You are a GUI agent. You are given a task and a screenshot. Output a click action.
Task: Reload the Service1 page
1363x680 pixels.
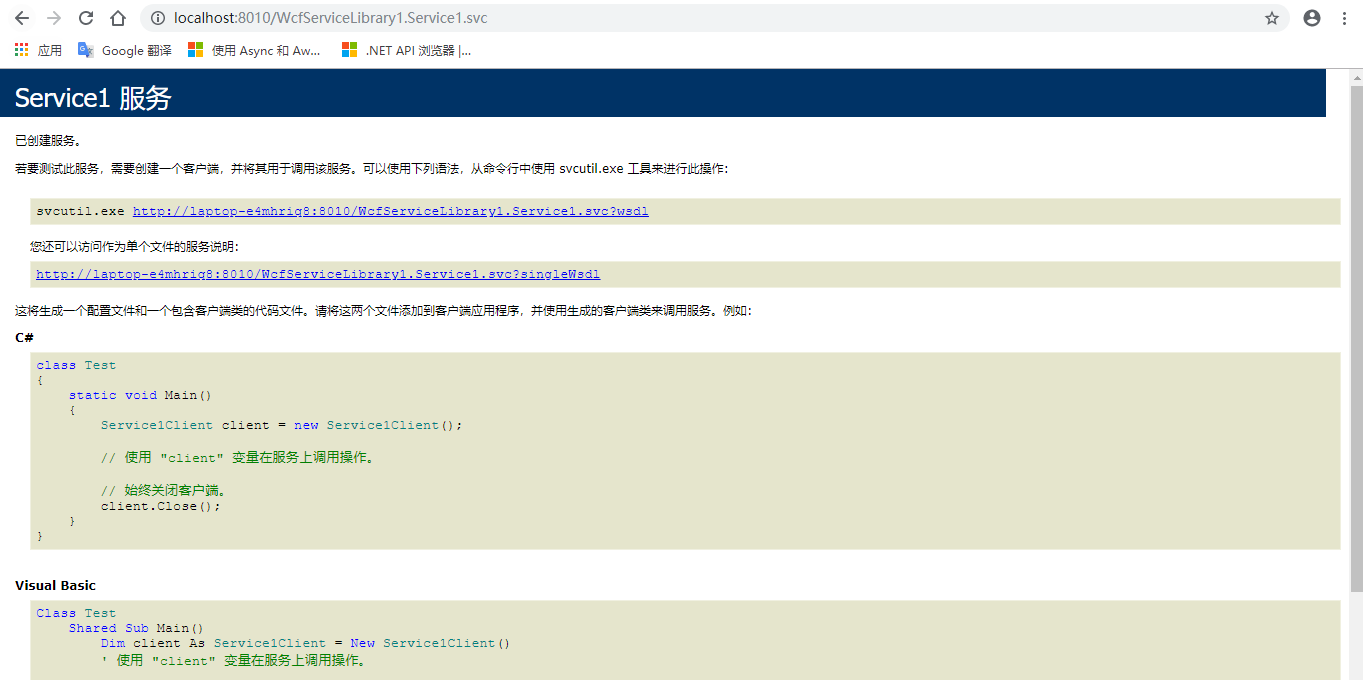tap(84, 17)
